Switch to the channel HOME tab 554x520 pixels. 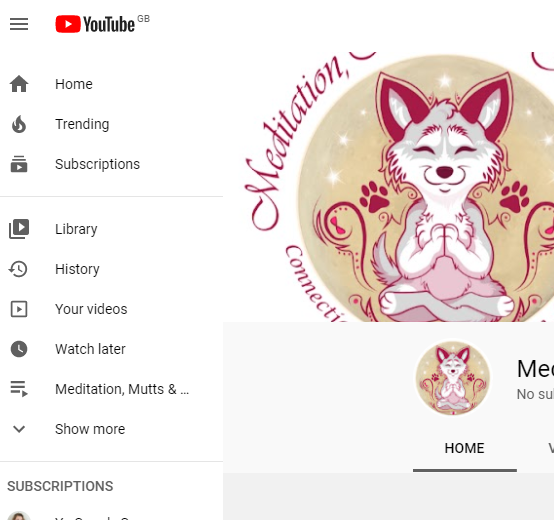click(464, 448)
